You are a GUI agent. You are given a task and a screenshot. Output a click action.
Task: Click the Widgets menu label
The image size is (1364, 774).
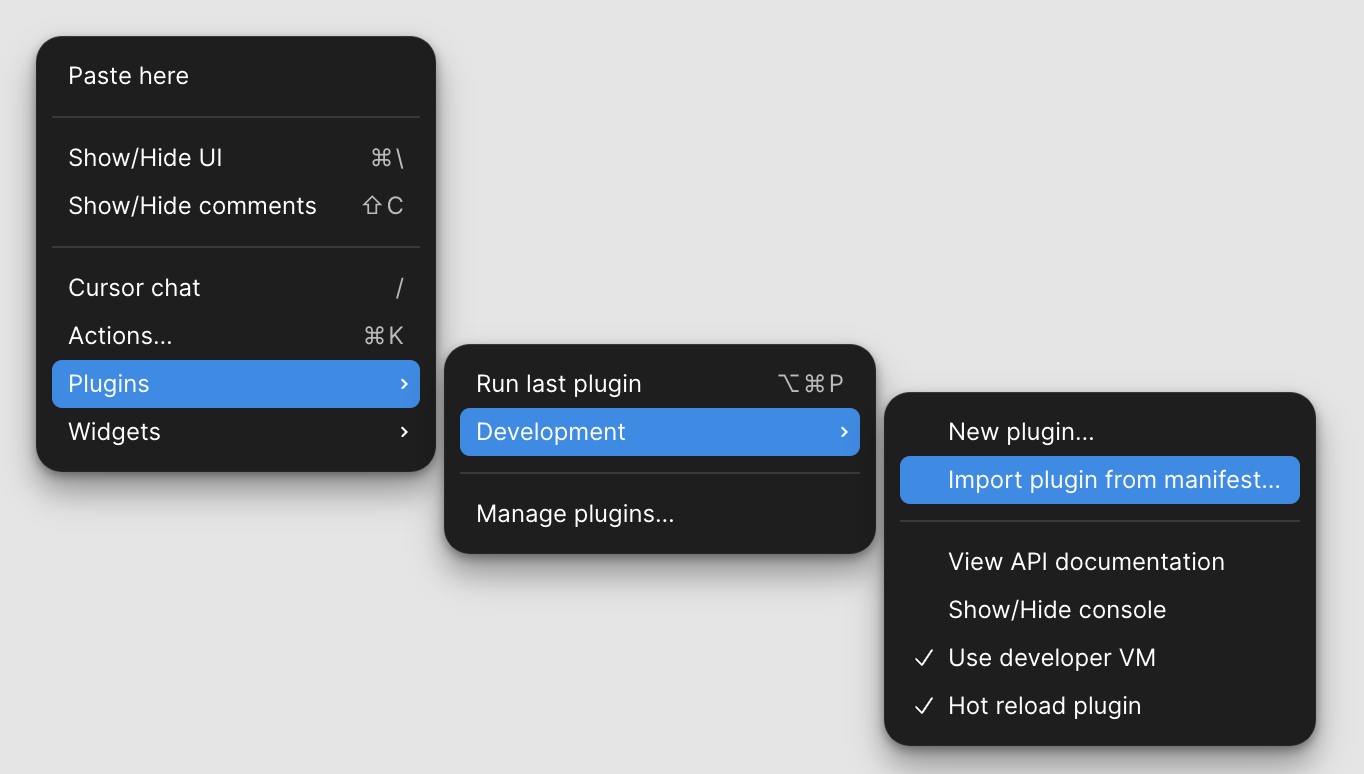pyautogui.click(x=114, y=432)
